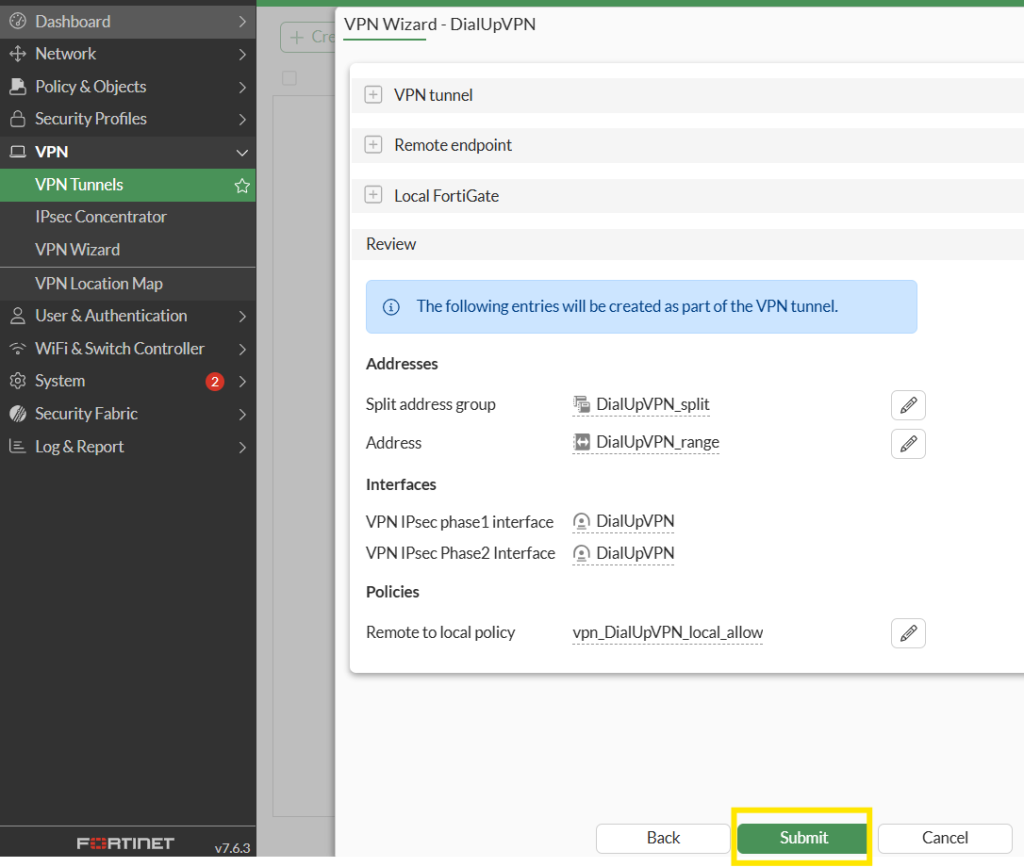This screenshot has height=867, width=1024.
Task: Toggle the select-all checkbox in the table header
Action: coord(289,78)
